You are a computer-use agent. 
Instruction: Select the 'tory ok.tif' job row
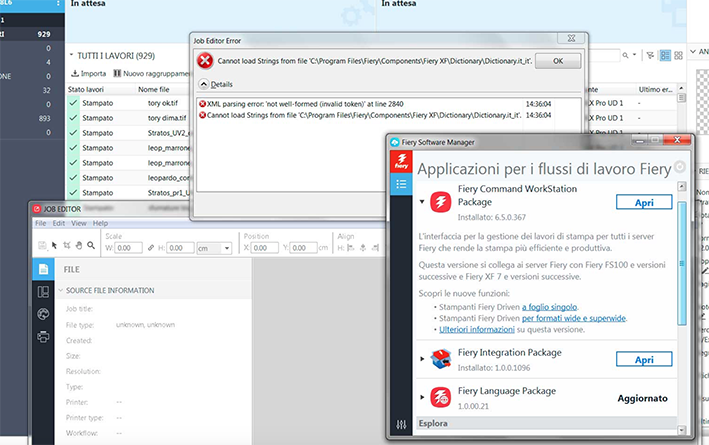pyautogui.click(x=129, y=103)
